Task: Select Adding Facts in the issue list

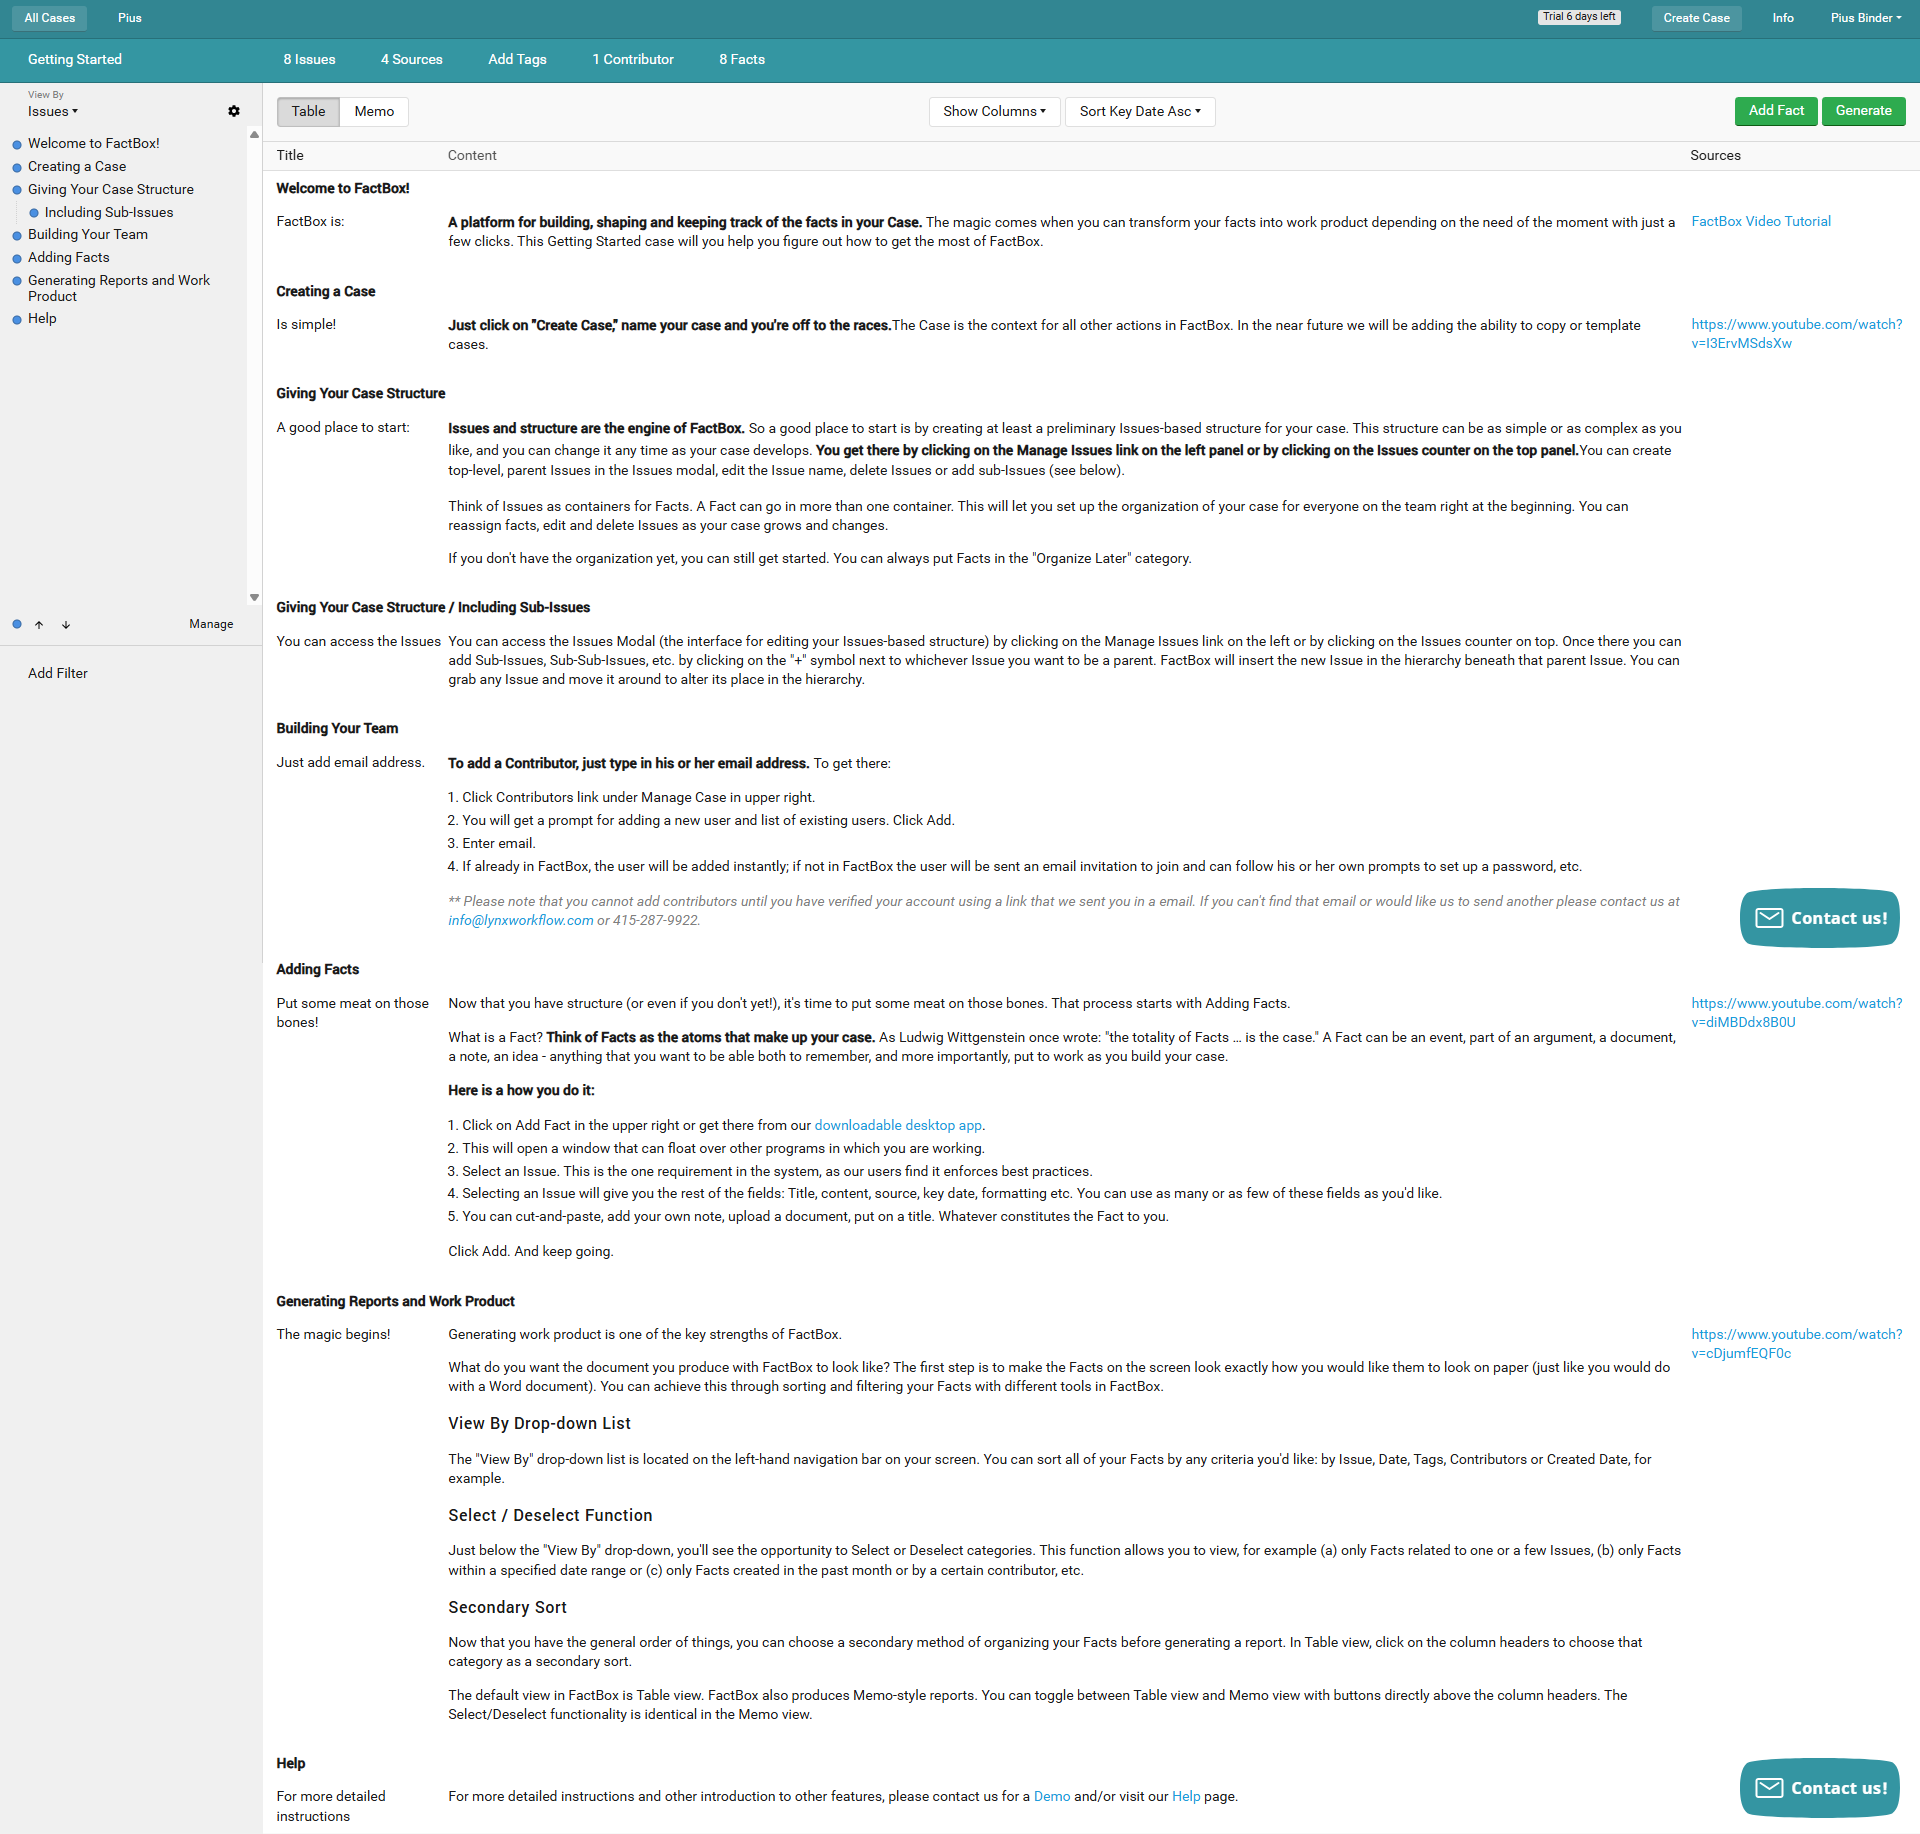Action: (69, 257)
